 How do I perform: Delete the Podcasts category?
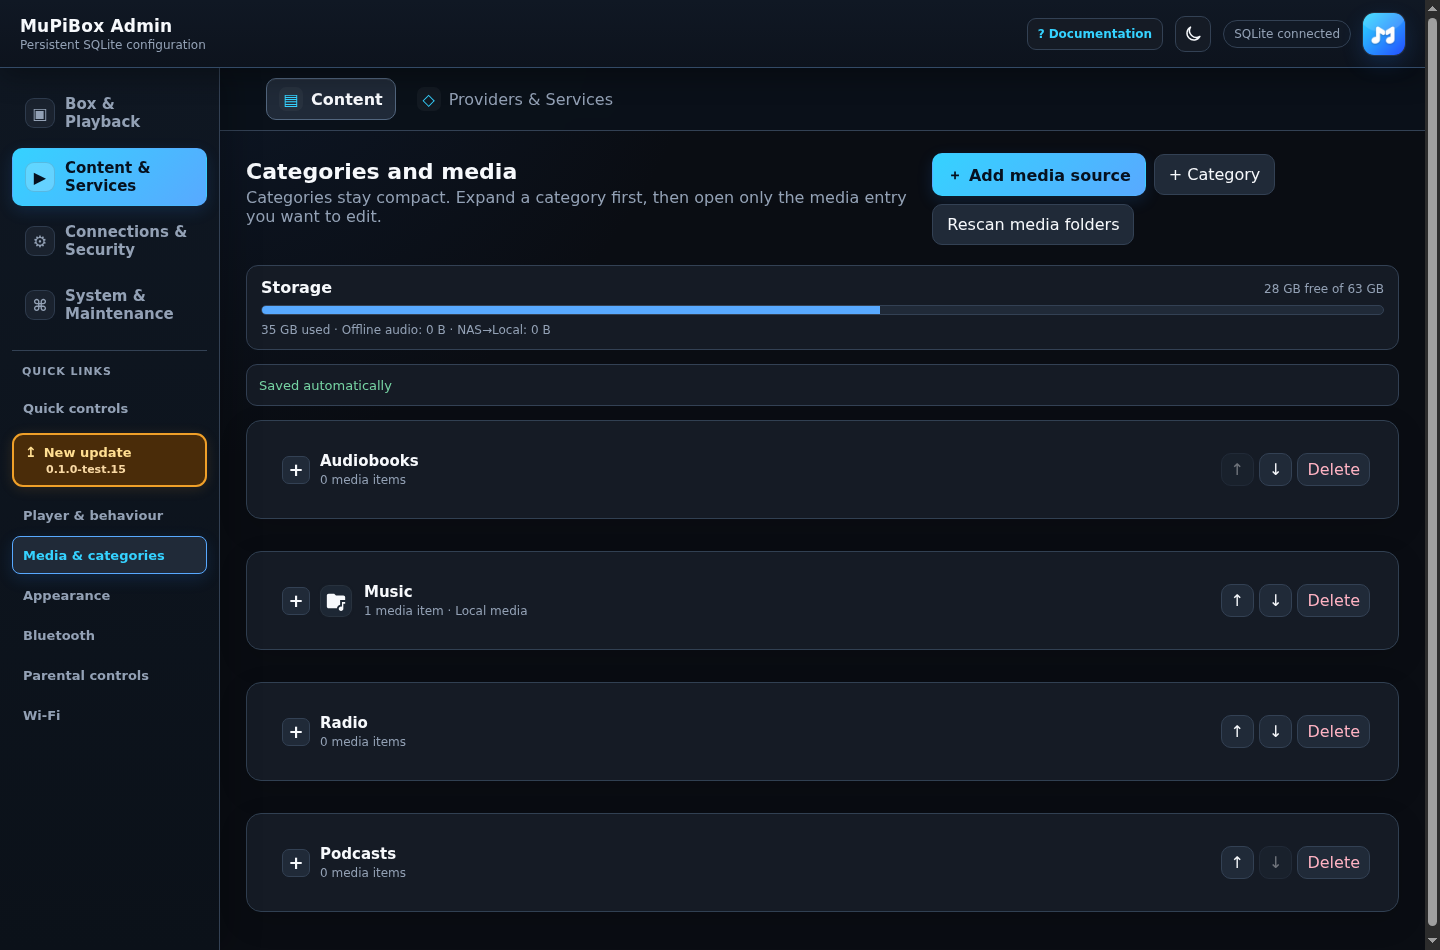click(1333, 863)
